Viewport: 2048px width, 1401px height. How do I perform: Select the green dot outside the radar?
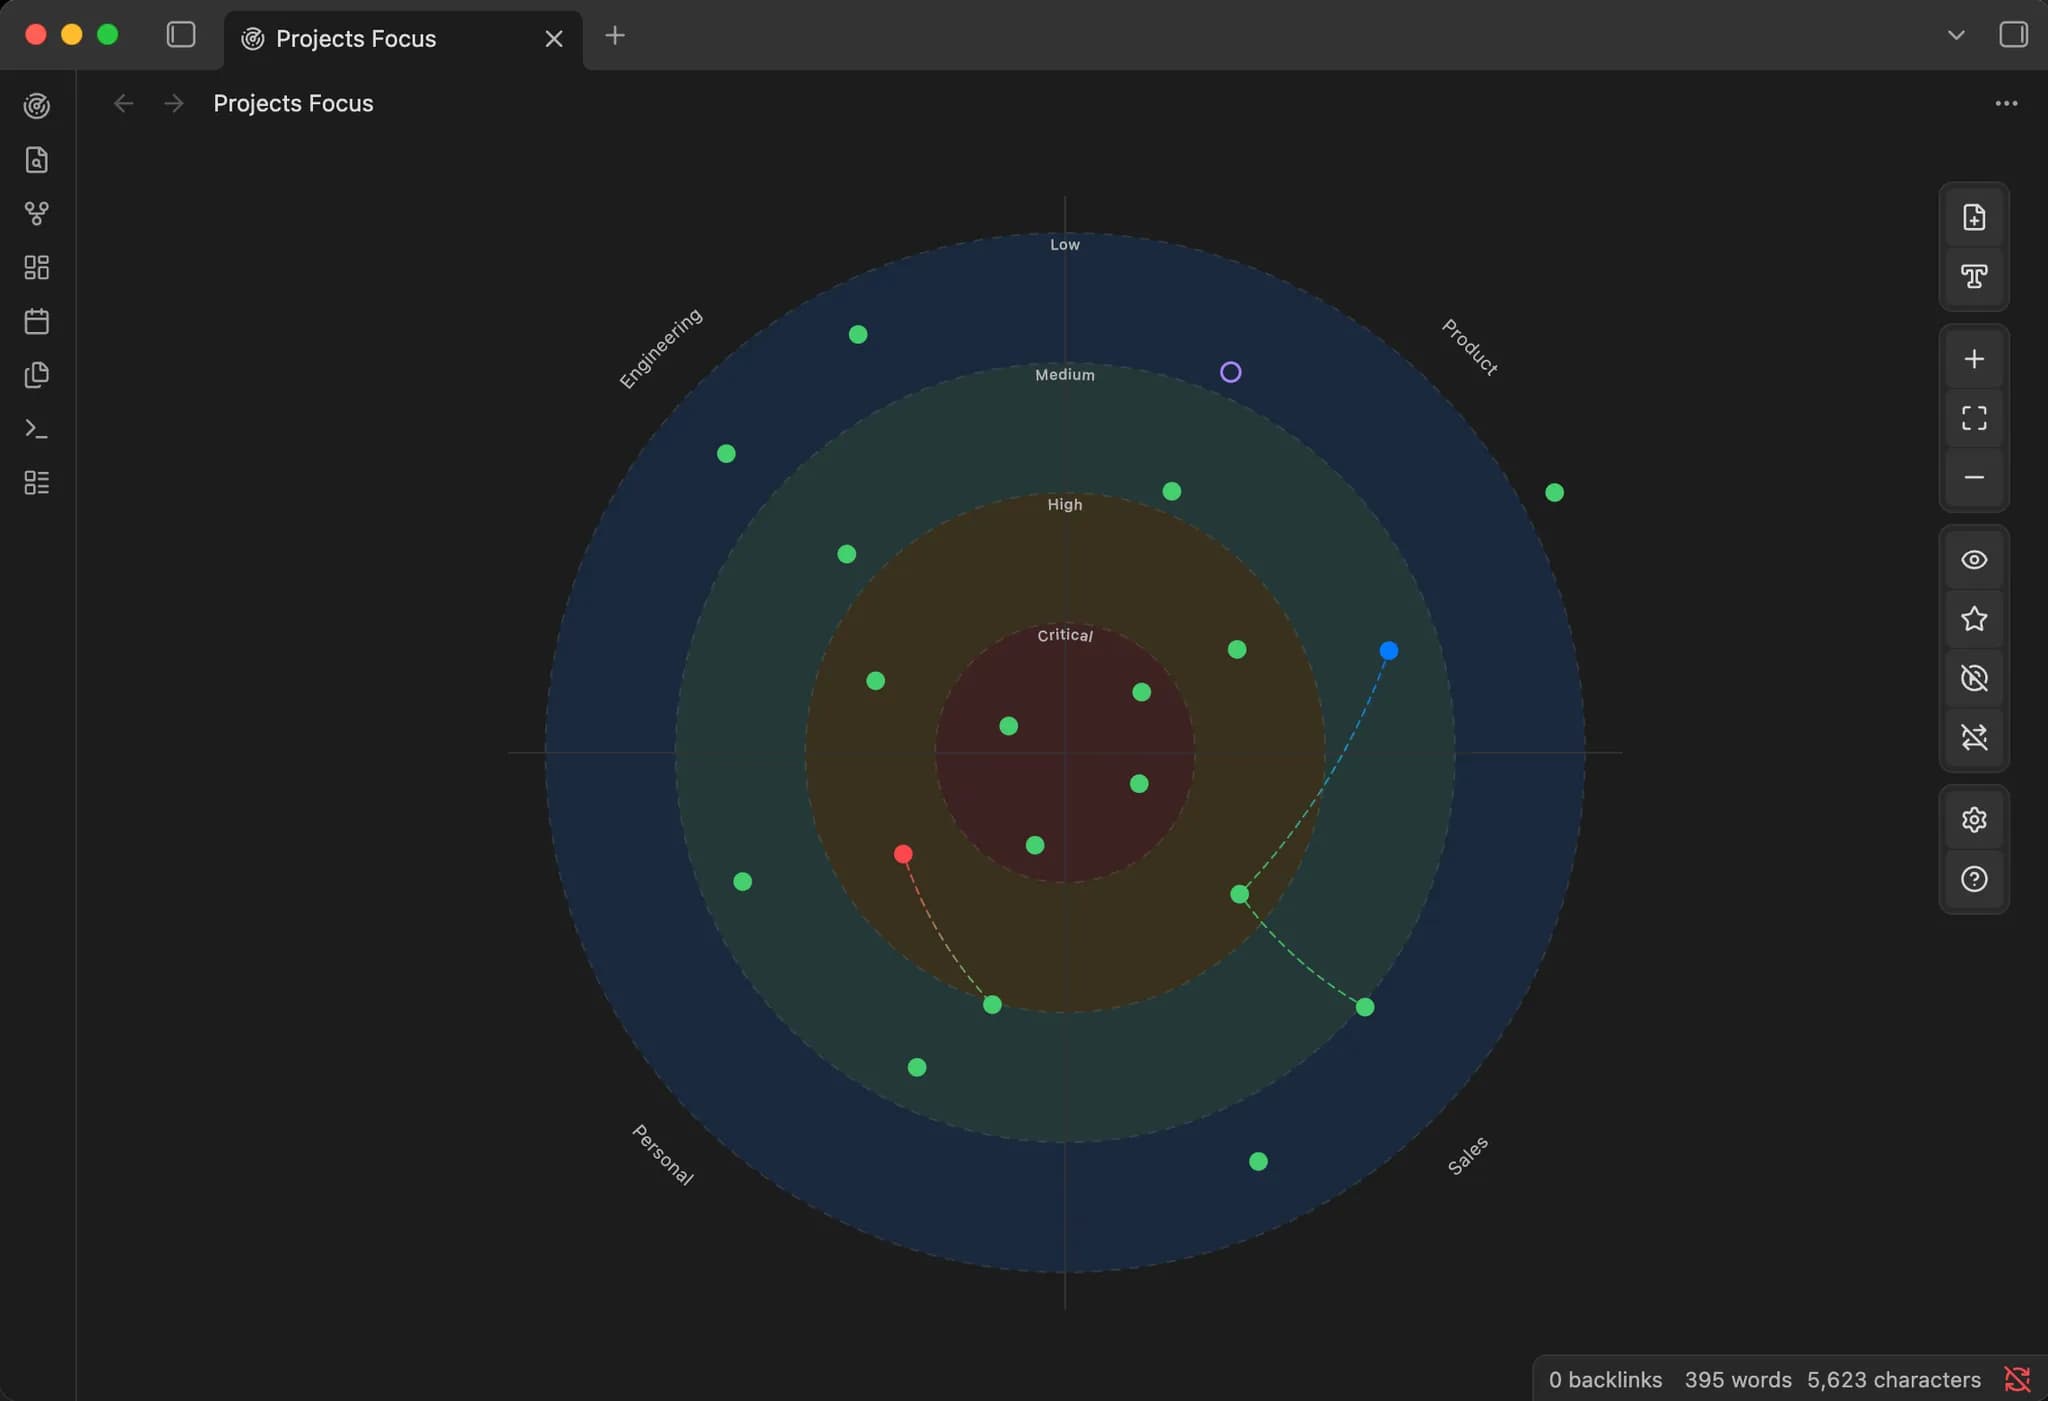pyautogui.click(x=1554, y=492)
